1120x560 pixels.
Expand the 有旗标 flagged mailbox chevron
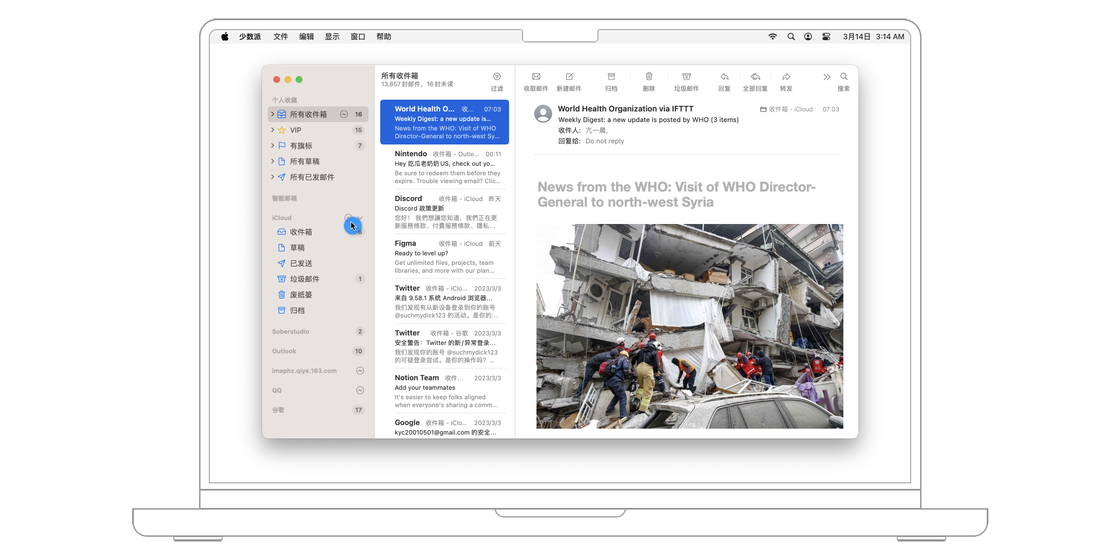pos(272,146)
